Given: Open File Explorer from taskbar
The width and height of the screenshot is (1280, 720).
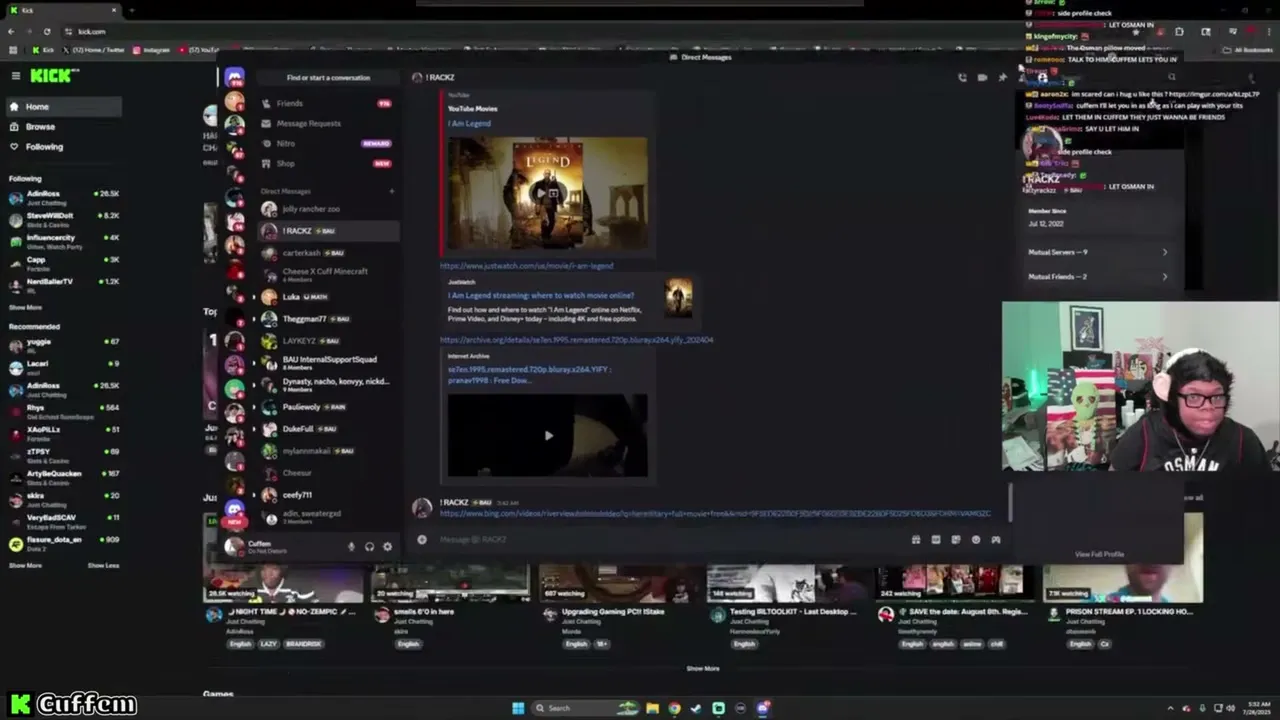Looking at the screenshot, I should point(652,708).
